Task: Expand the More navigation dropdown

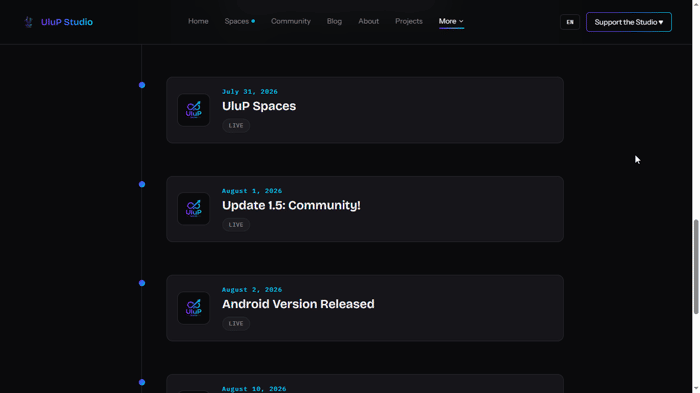Action: 451,21
